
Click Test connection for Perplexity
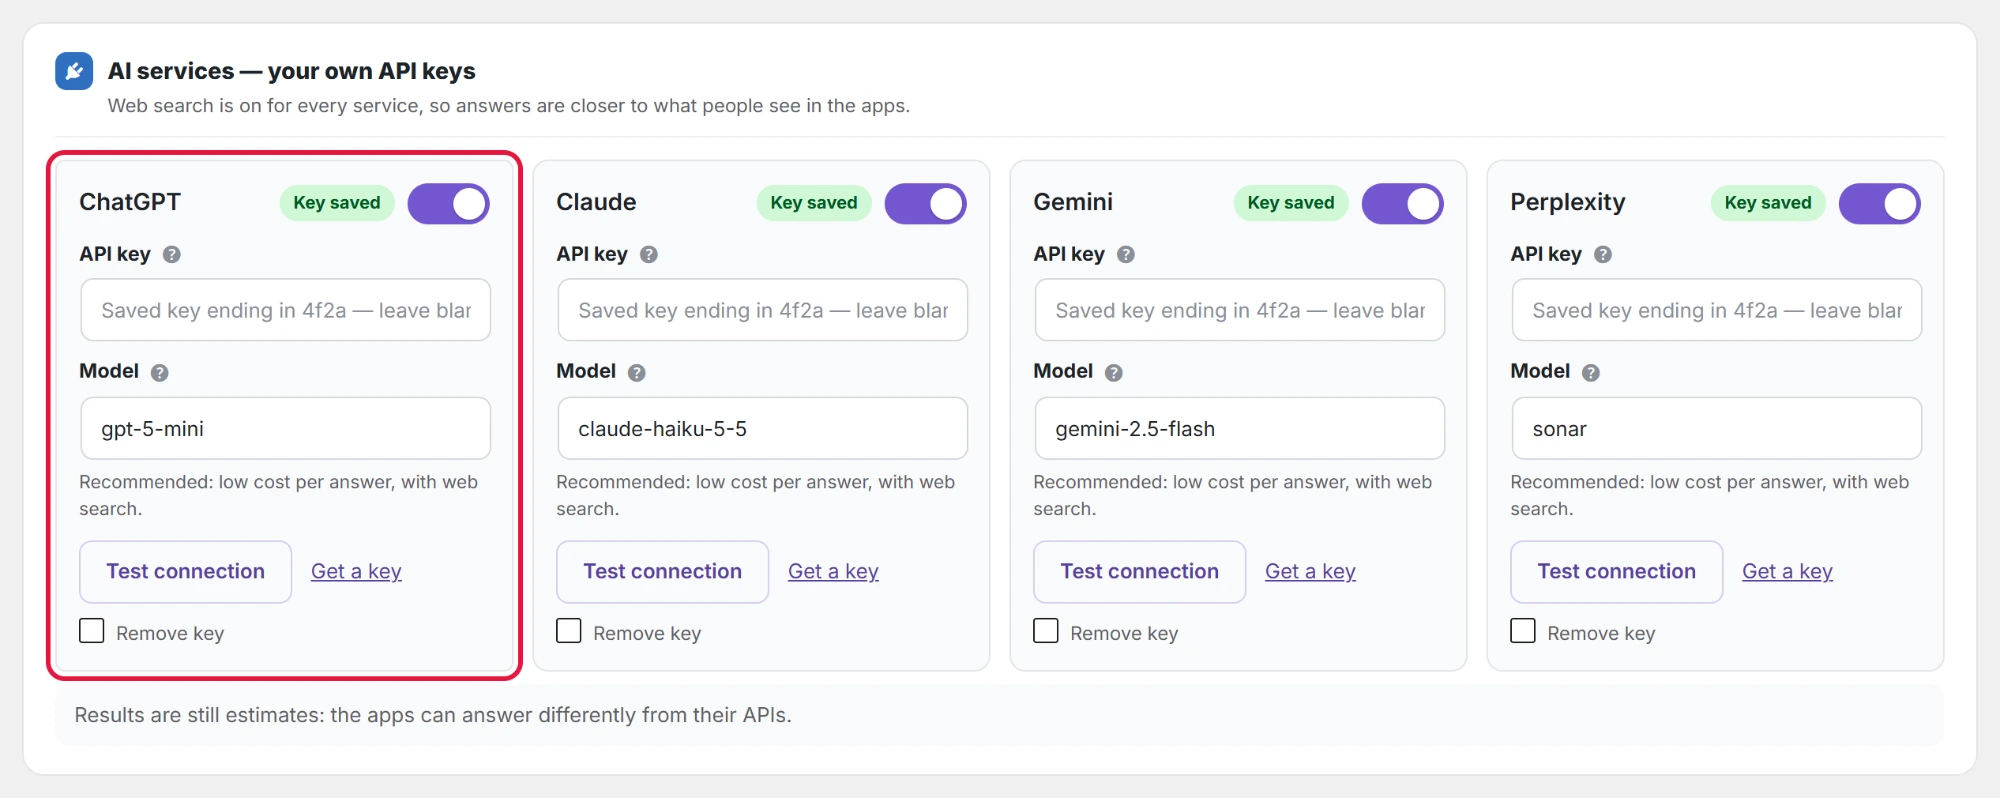click(1617, 572)
